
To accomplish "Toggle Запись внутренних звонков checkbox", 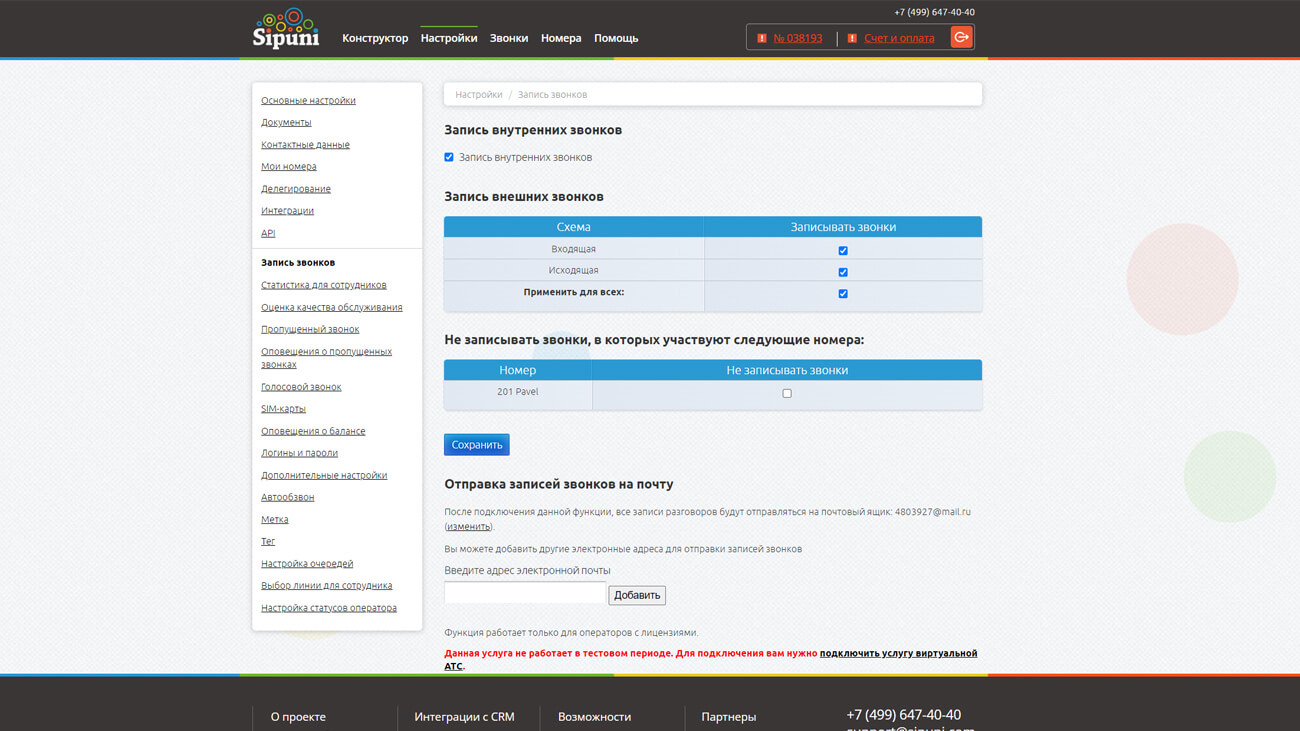I will coord(449,157).
